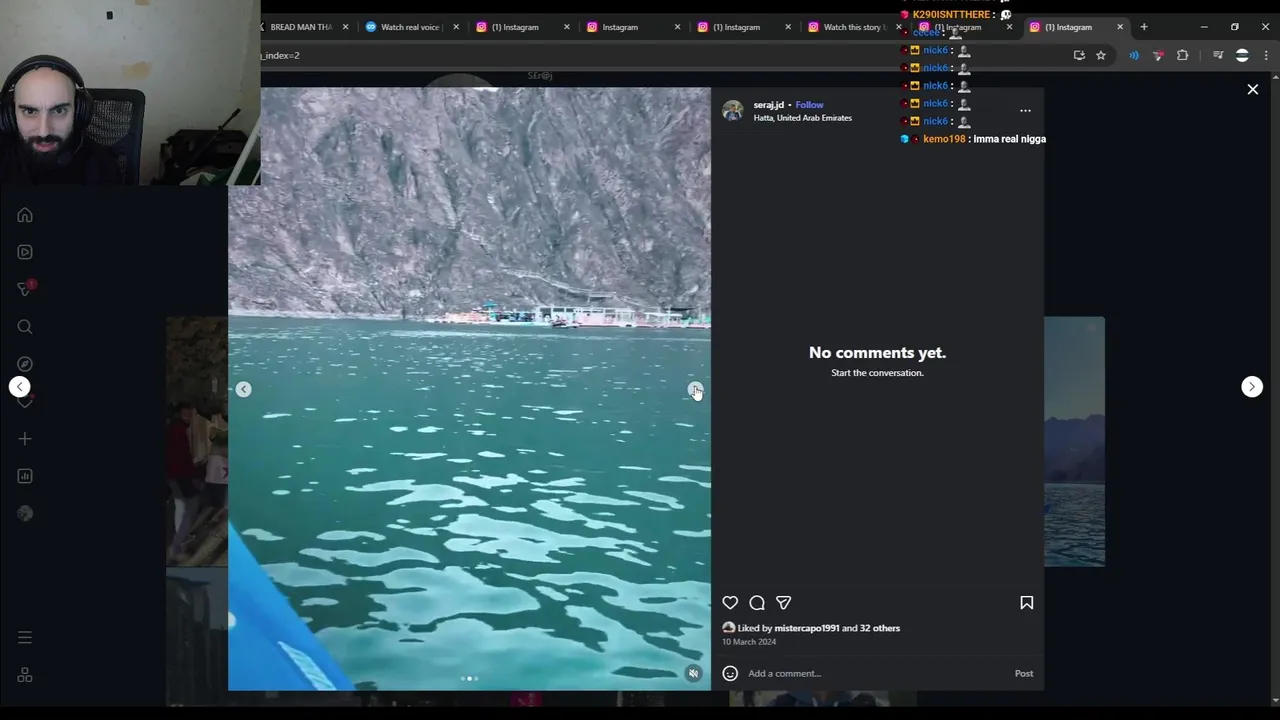Go to the previous post arrow
Image resolution: width=1280 pixels, height=720 pixels.
click(x=20, y=387)
